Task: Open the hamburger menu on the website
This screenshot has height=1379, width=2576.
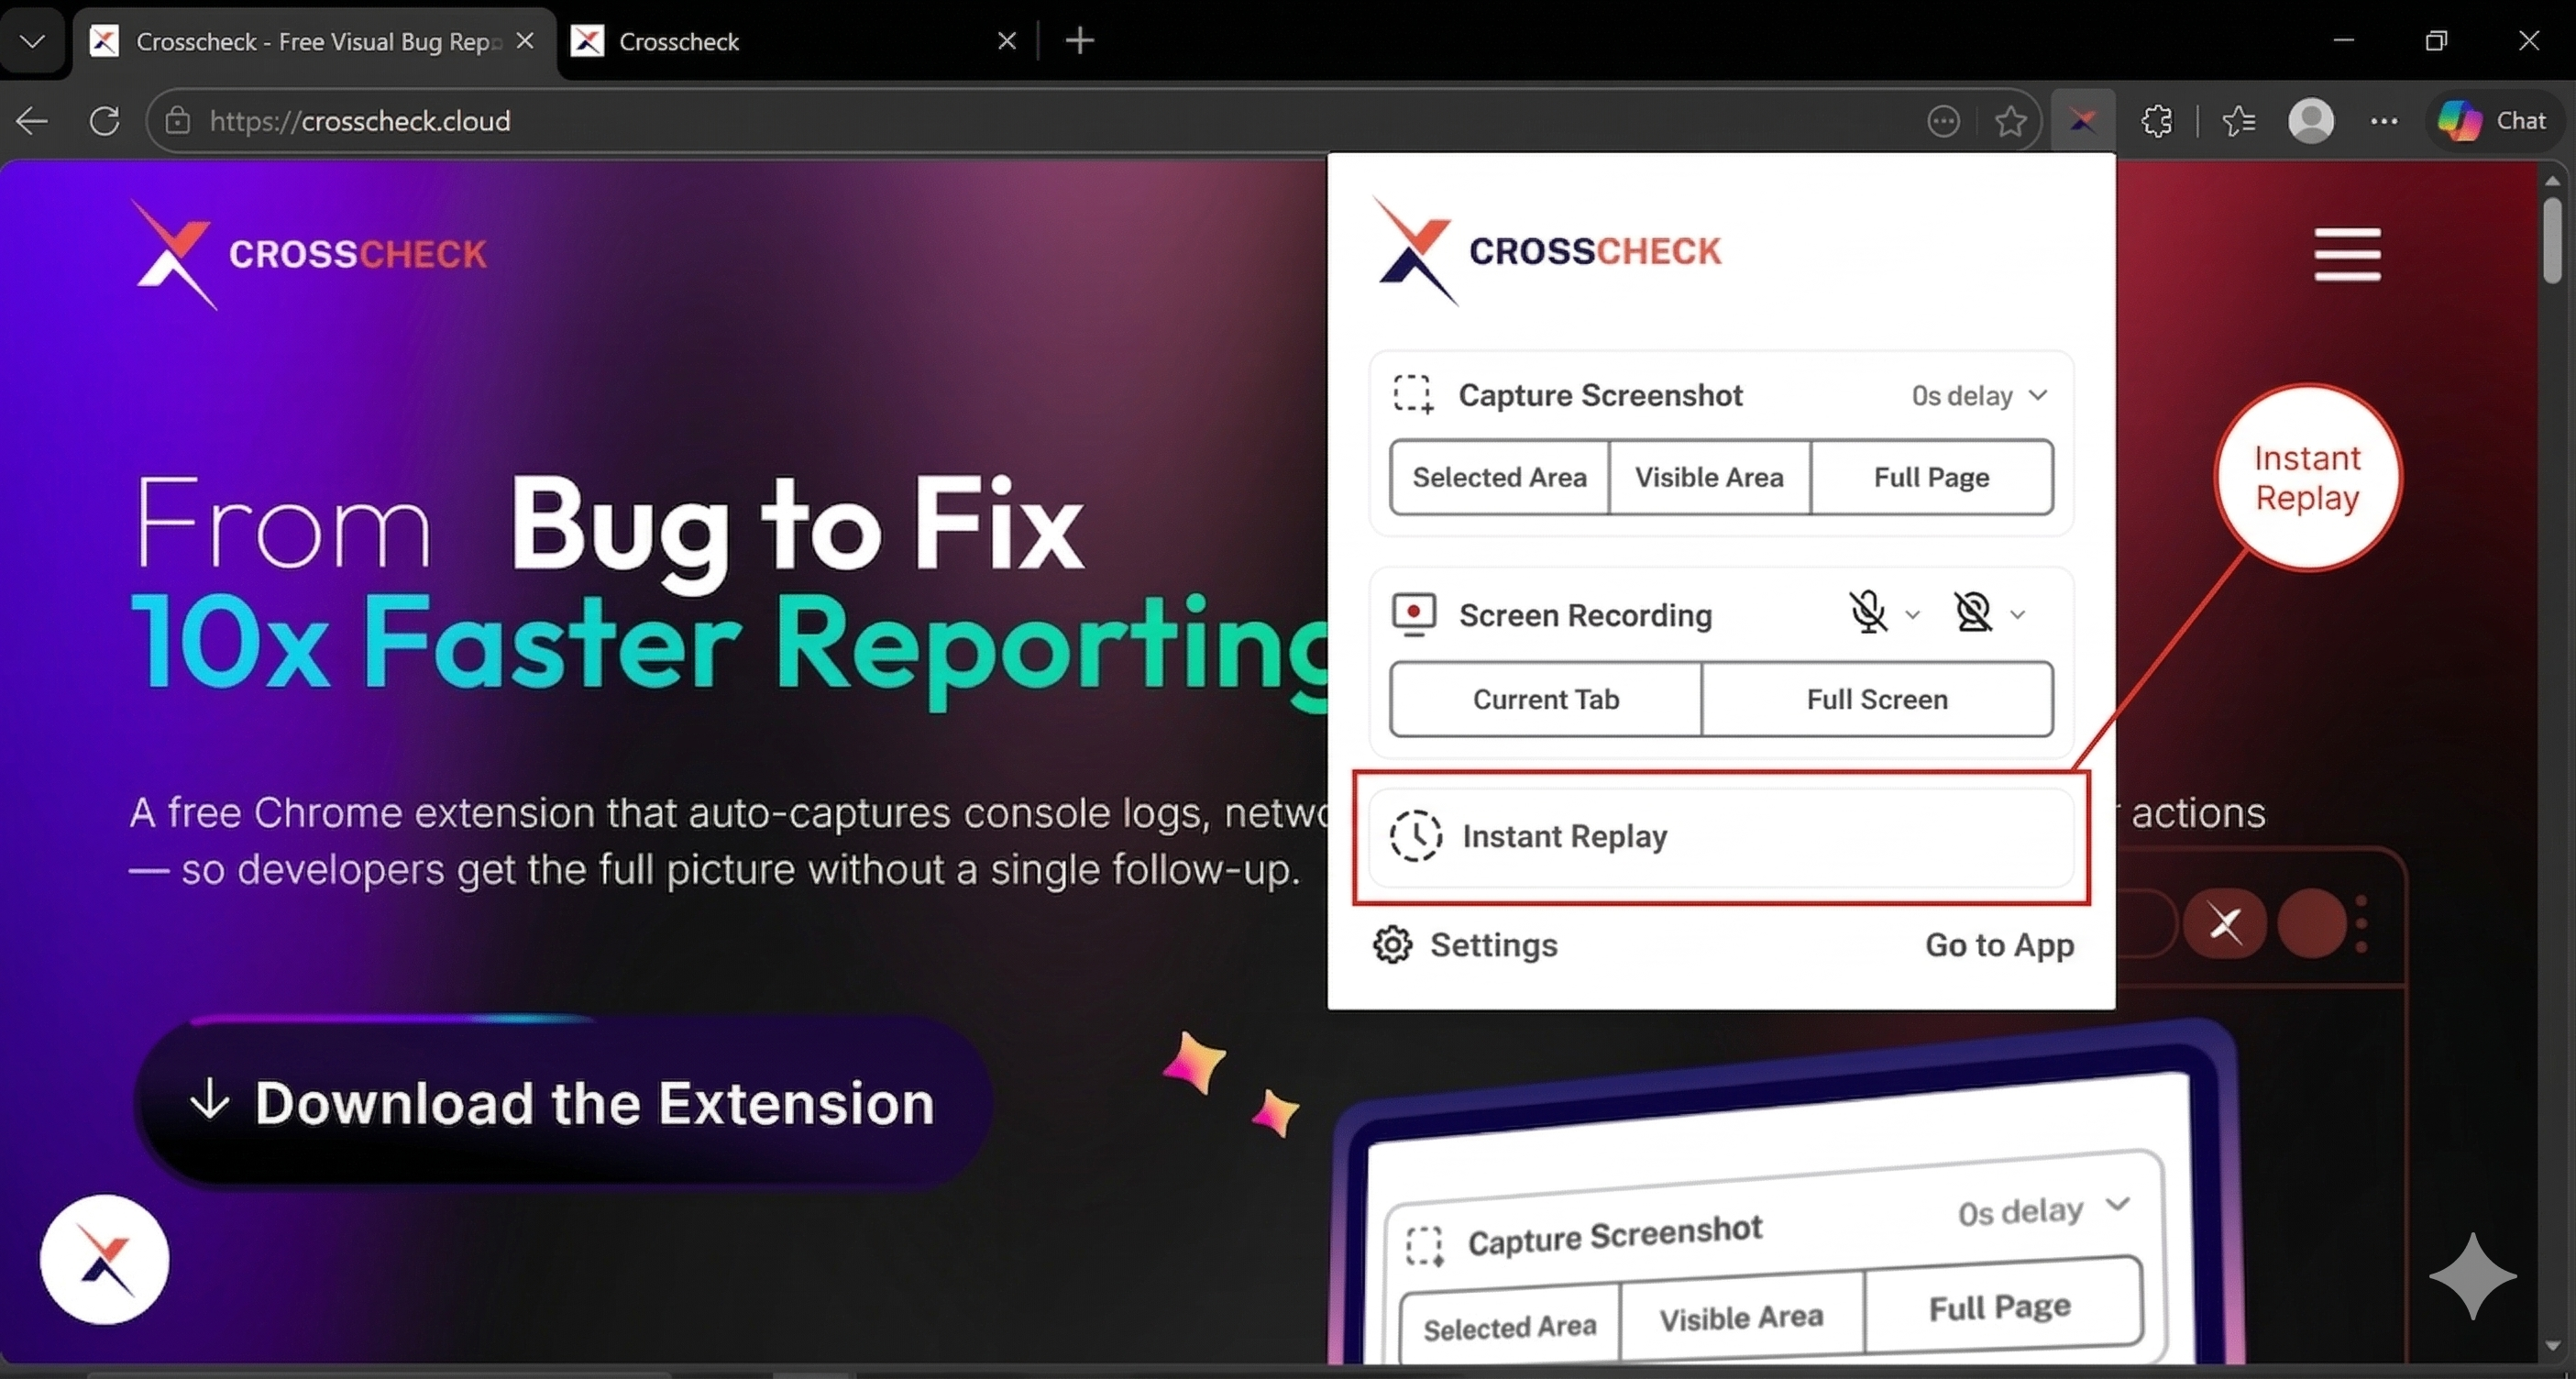Action: (x=2346, y=254)
